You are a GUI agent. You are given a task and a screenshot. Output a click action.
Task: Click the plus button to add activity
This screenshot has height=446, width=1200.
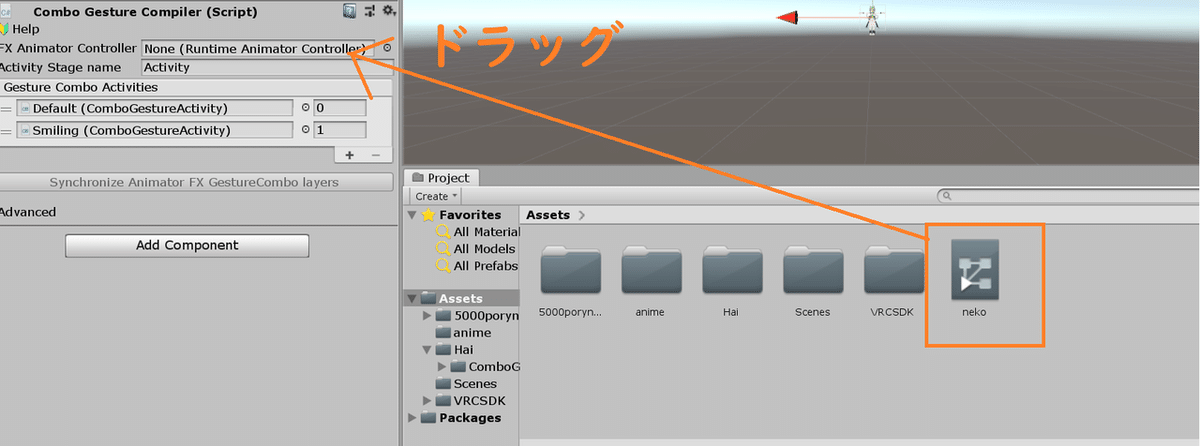tap(349, 155)
